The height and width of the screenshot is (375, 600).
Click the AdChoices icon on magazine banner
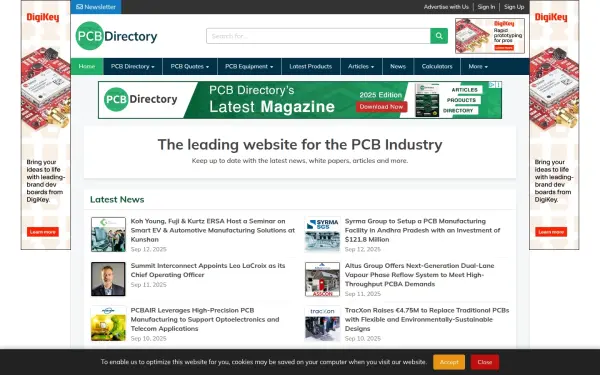tap(492, 85)
